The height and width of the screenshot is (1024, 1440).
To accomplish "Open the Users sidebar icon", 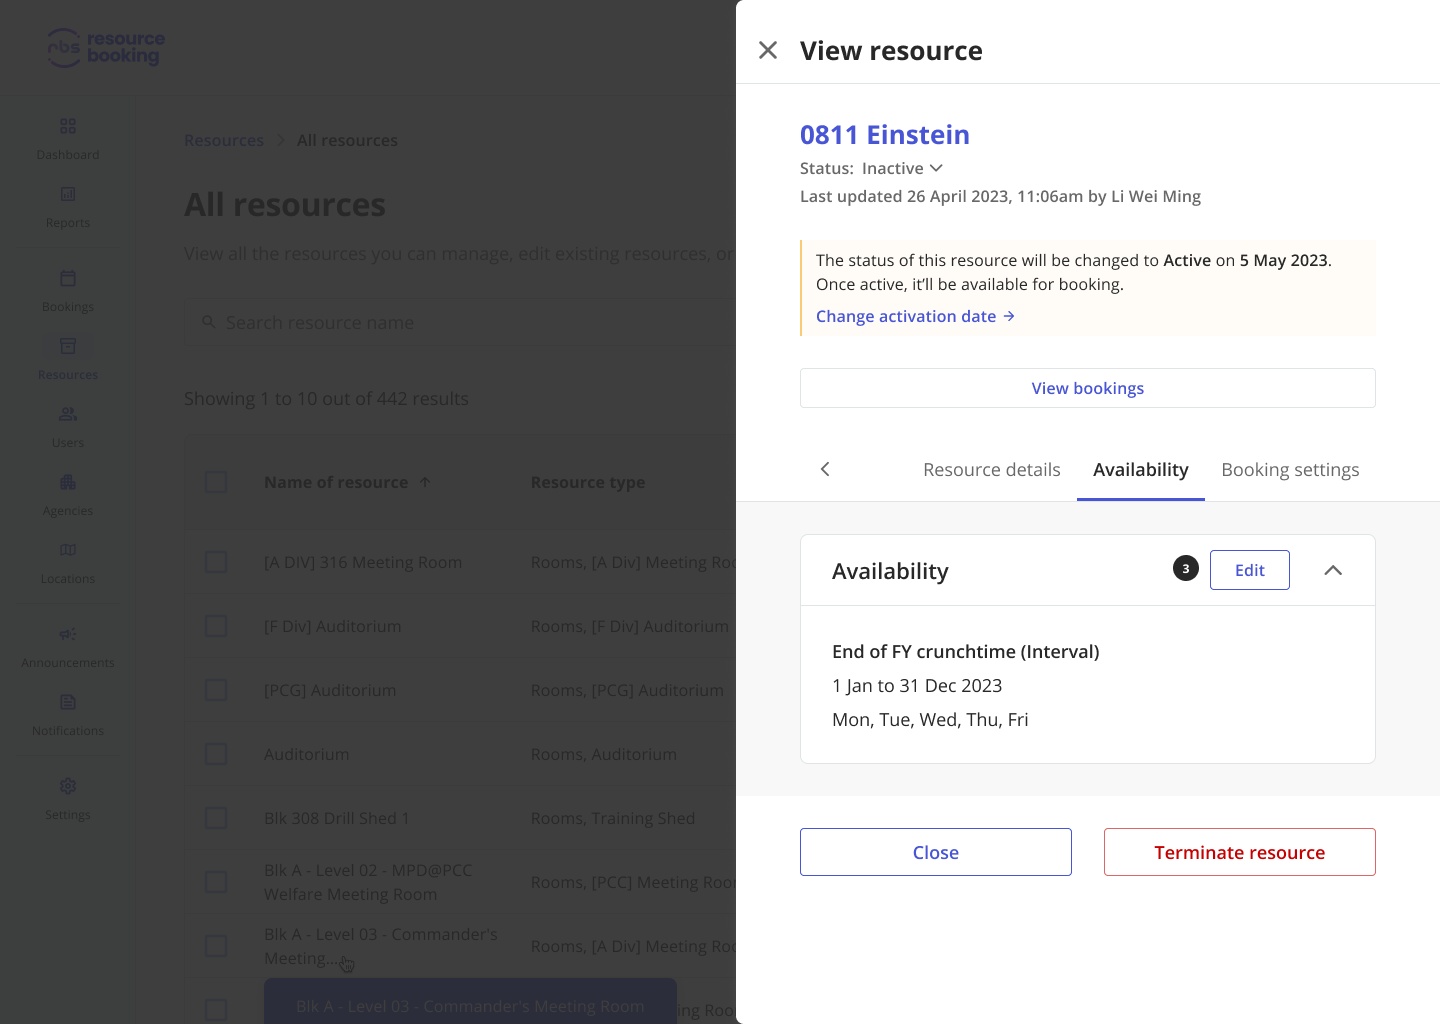I will pos(67,413).
